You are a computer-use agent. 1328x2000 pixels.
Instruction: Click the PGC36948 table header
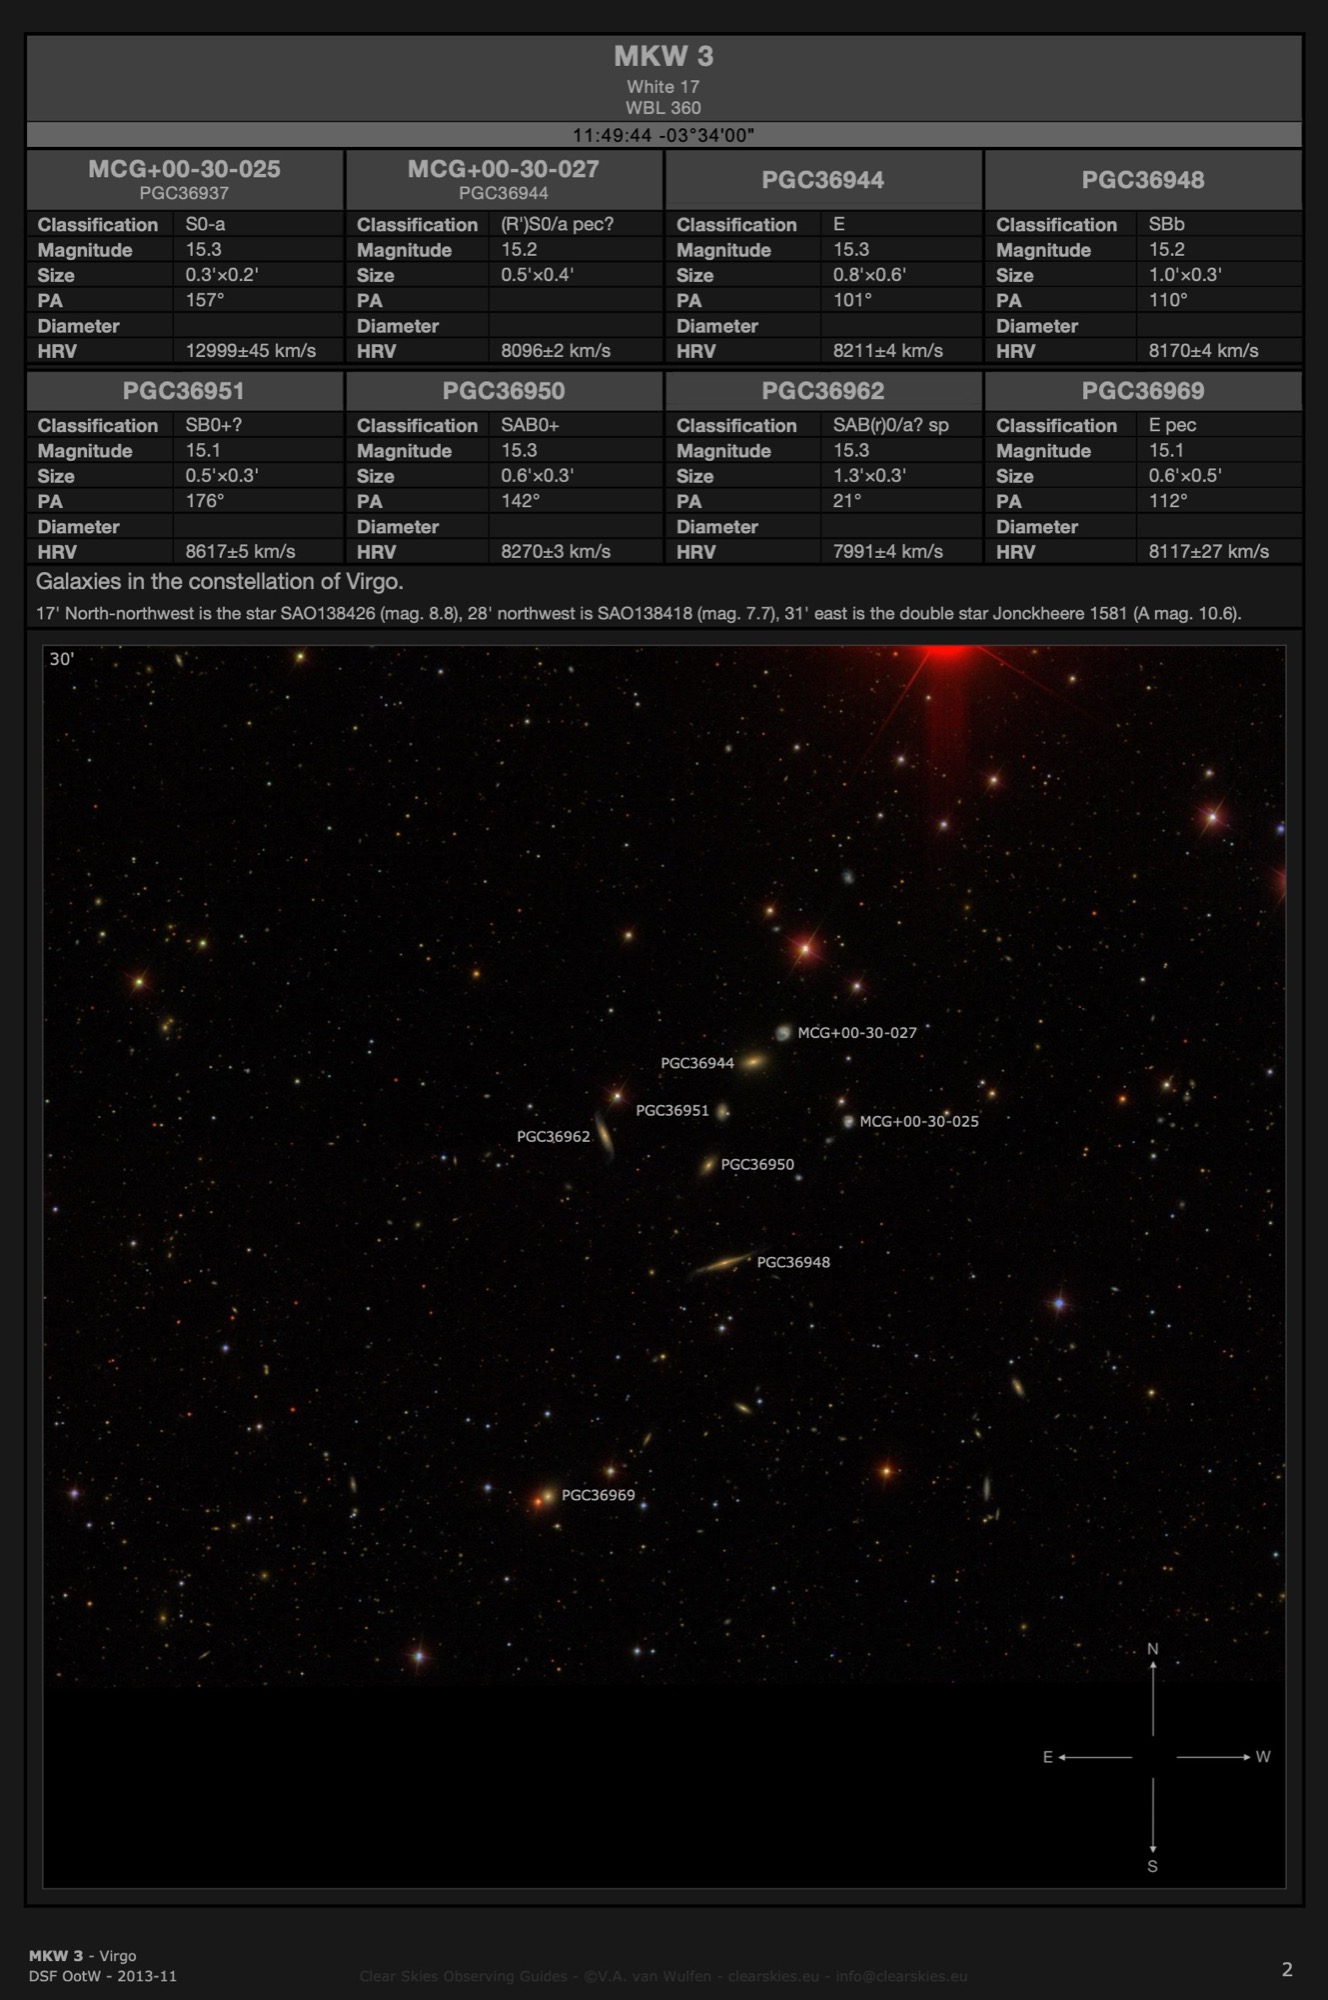(1142, 180)
